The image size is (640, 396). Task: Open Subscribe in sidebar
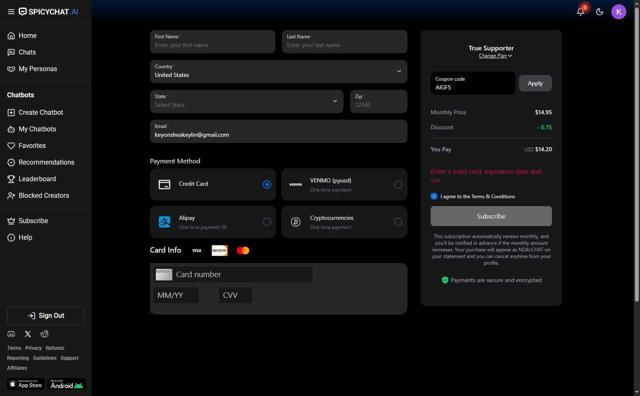point(28,221)
